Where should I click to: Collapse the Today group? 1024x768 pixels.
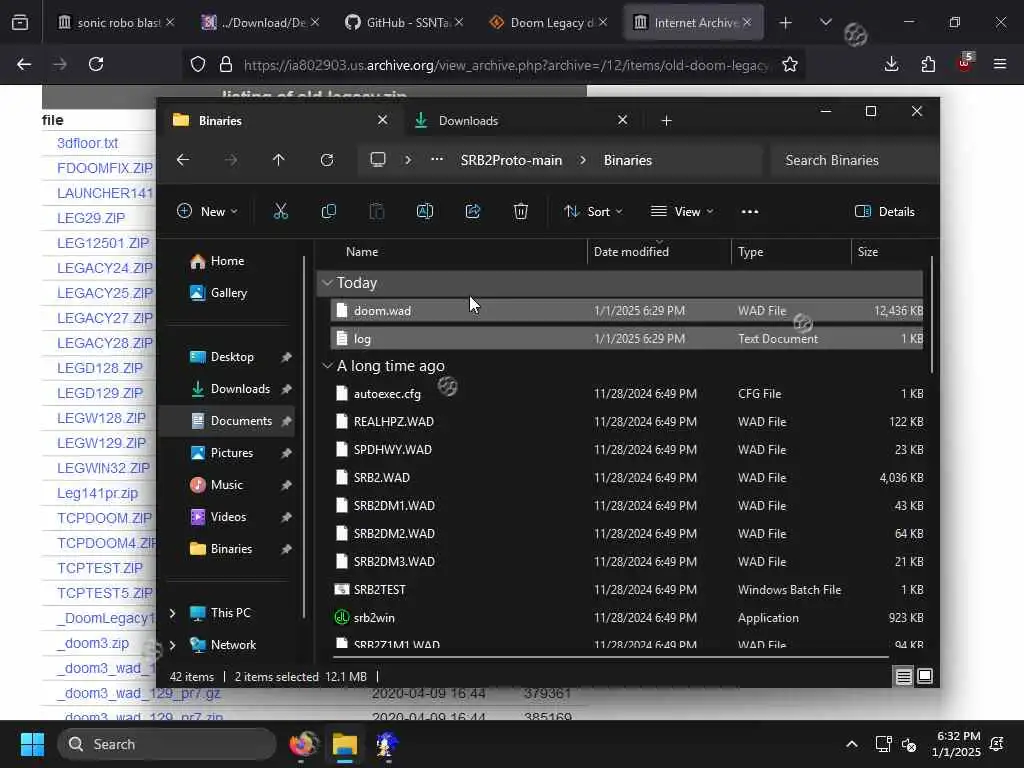click(x=327, y=283)
